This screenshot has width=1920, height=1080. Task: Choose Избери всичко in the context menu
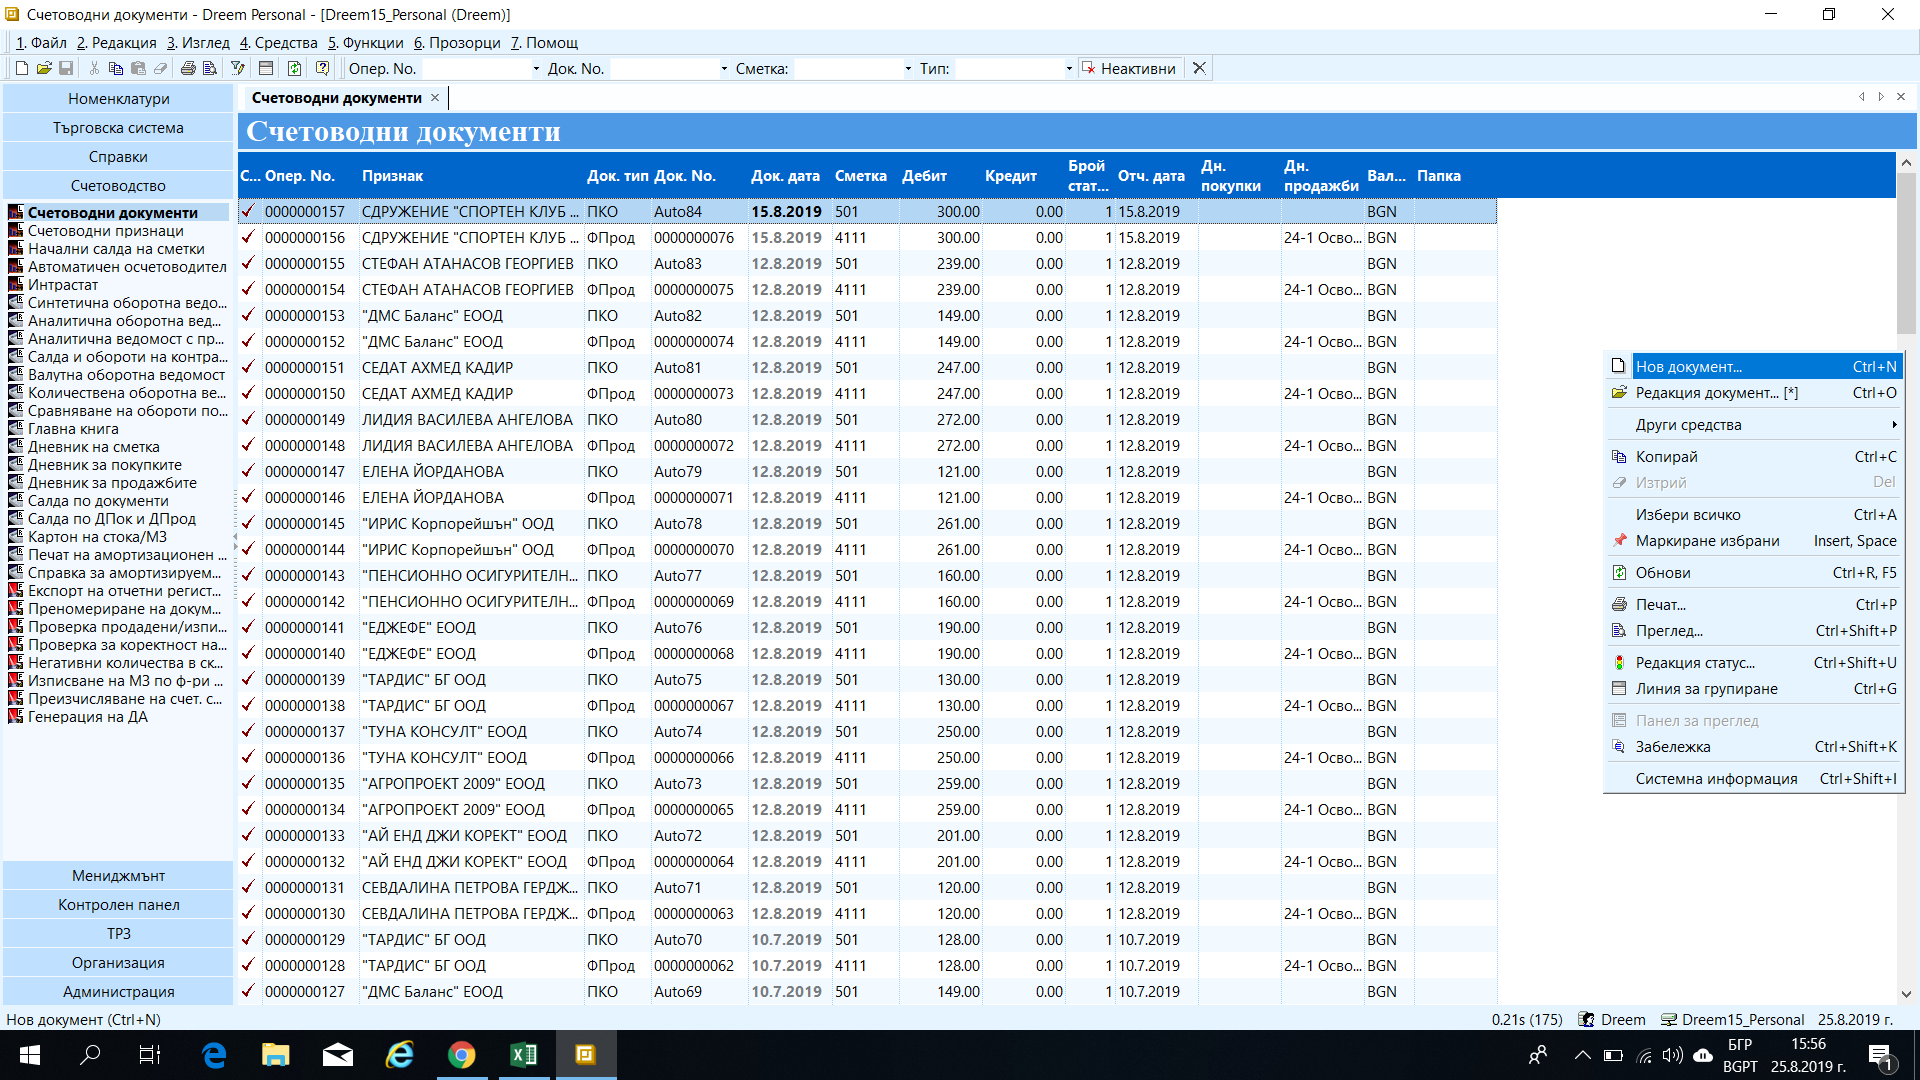(1754, 515)
